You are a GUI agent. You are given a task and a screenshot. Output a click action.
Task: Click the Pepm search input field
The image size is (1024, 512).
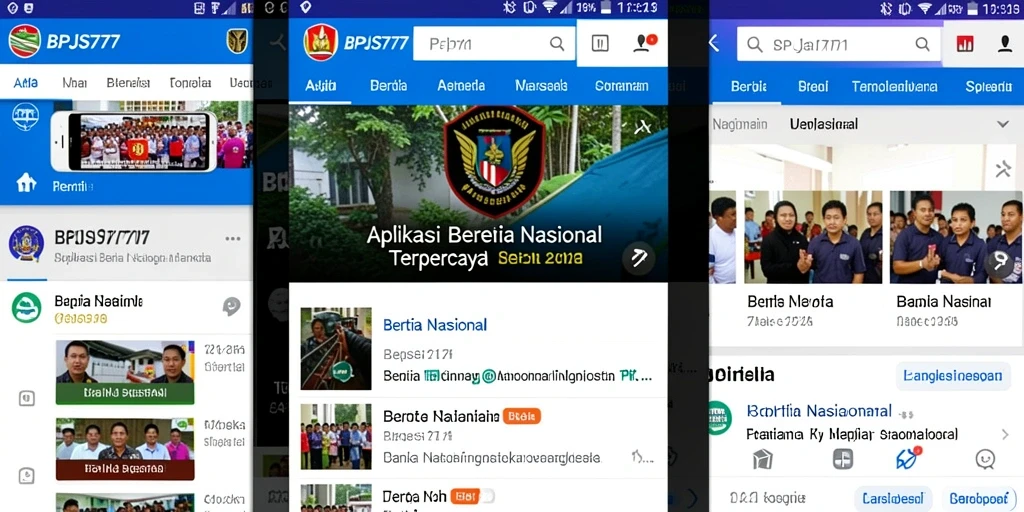(x=494, y=44)
